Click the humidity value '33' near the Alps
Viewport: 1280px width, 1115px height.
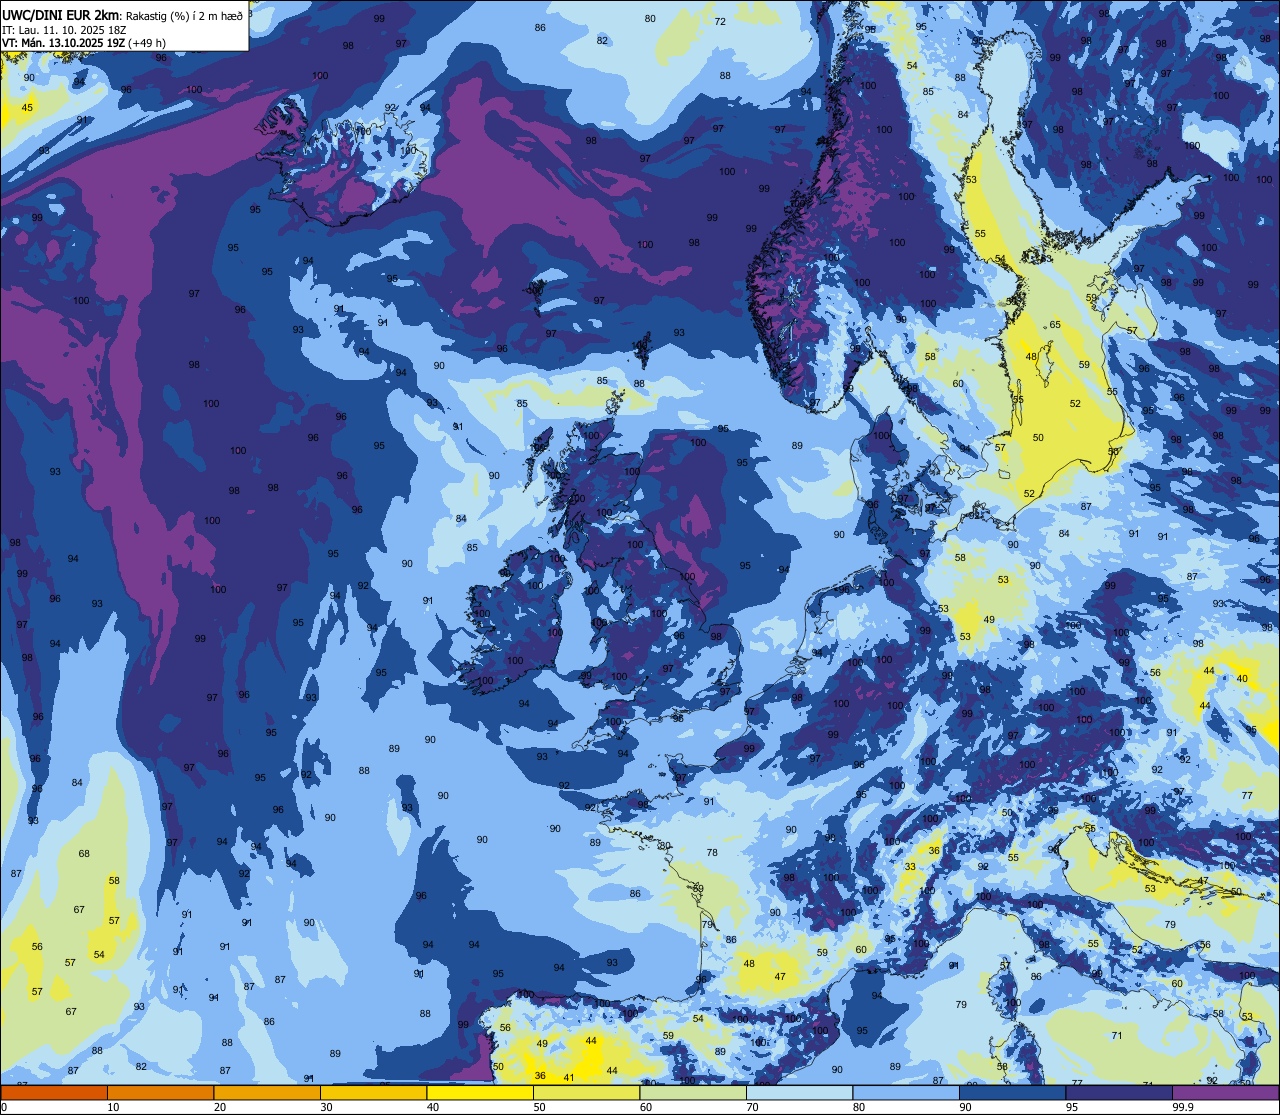910,867
